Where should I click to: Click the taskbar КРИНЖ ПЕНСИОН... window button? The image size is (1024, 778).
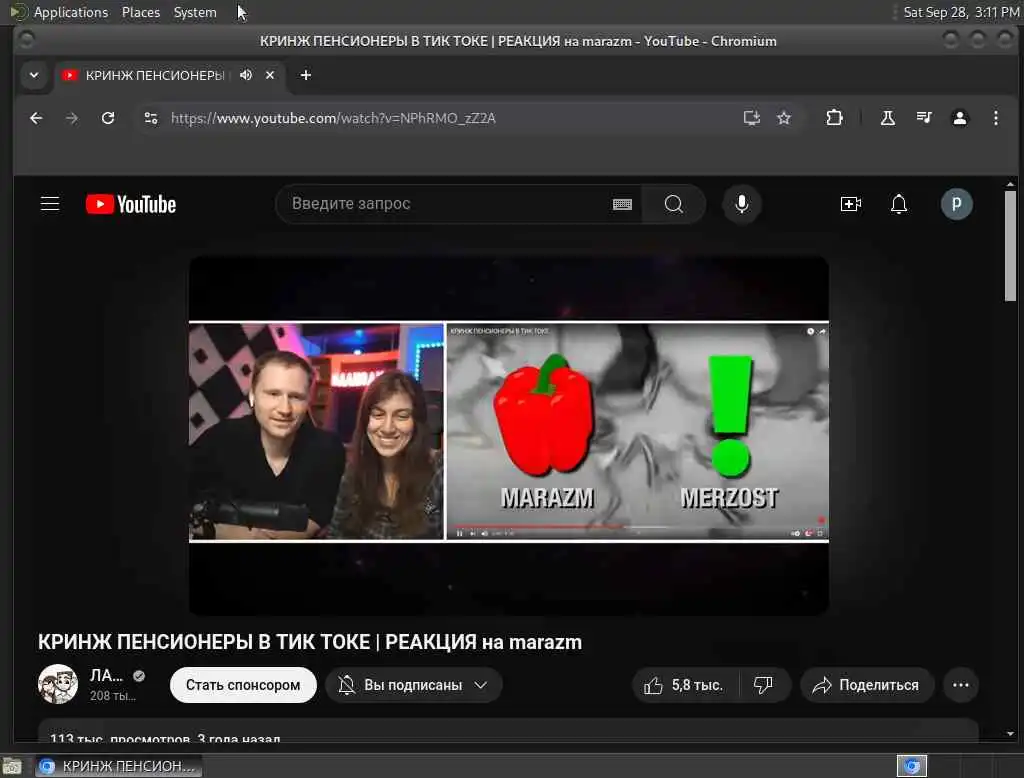click(x=118, y=766)
